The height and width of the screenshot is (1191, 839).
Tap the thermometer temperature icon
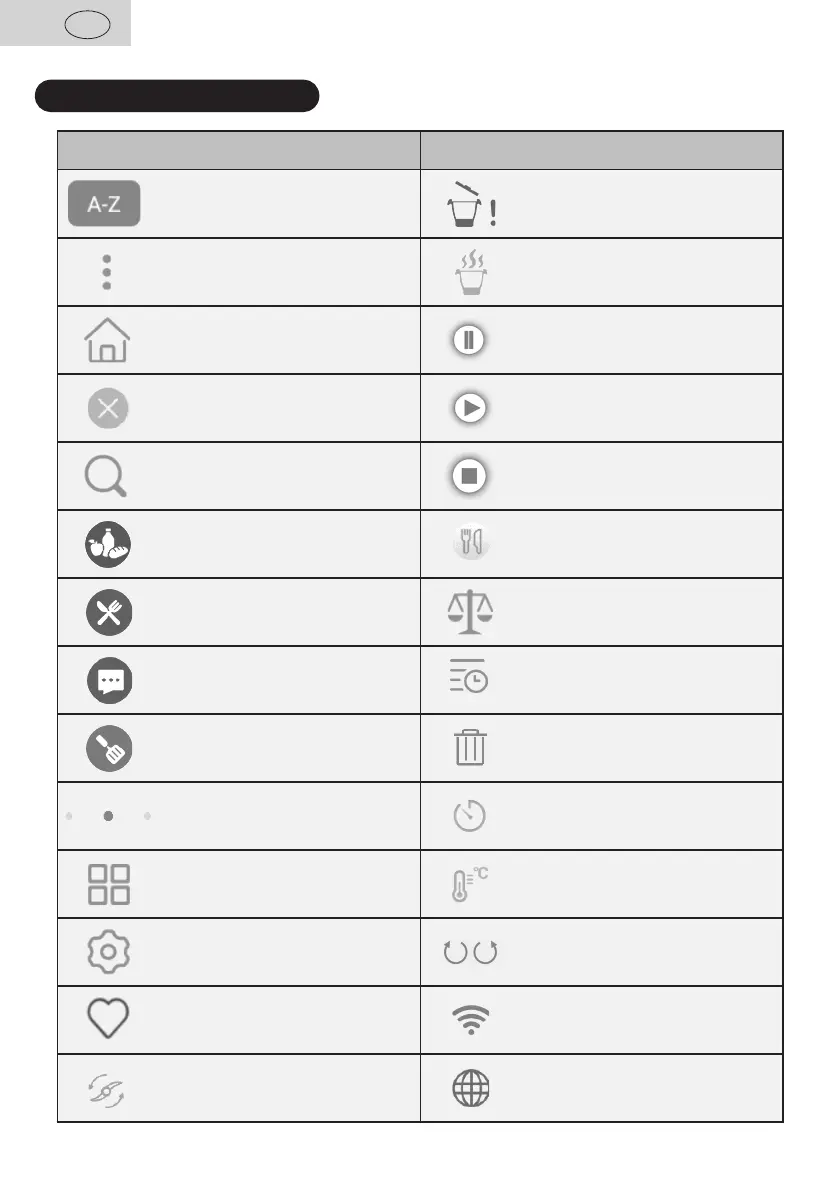466,884
